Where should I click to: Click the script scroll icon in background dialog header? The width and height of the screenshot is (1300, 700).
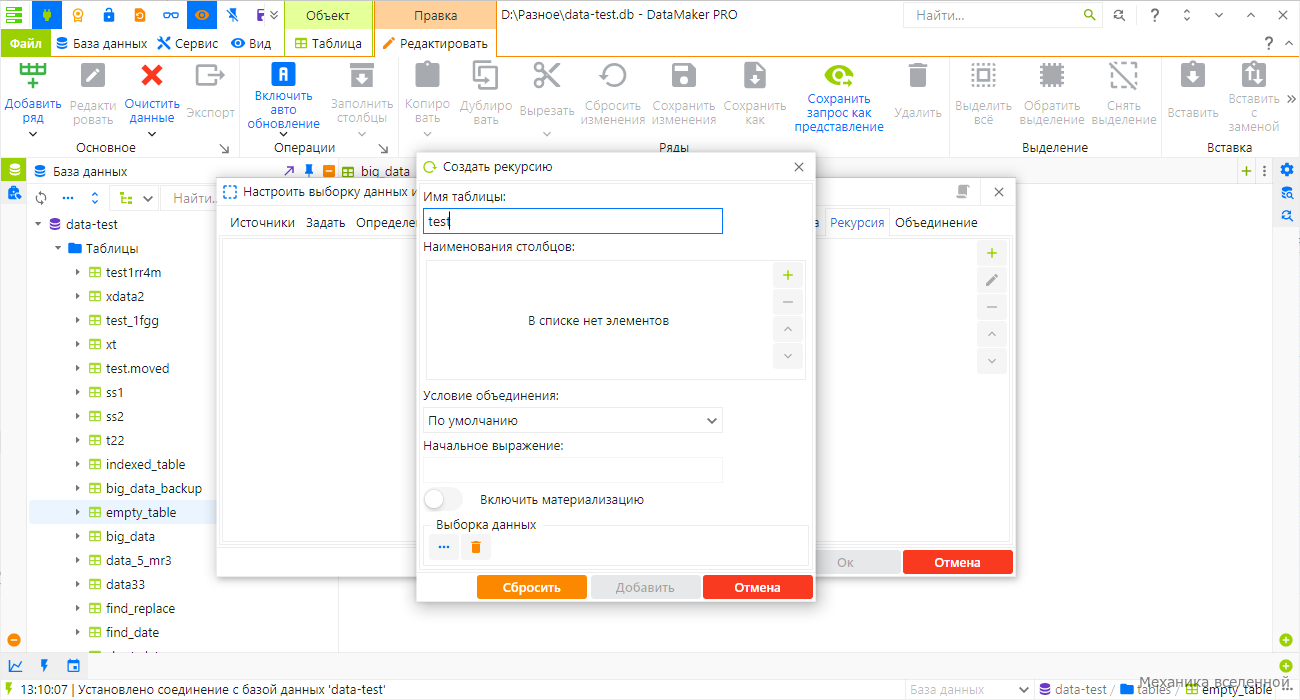pyautogui.click(x=962, y=192)
